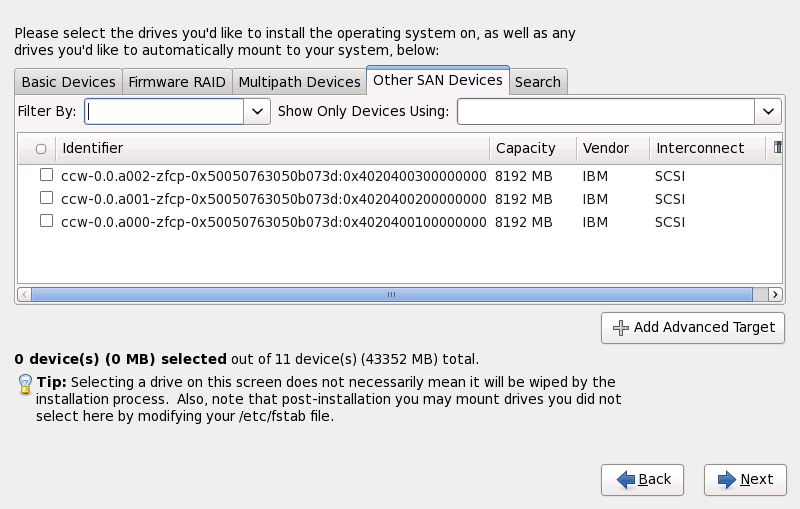Click the plus icon on Add Advanced Target

tap(620, 327)
